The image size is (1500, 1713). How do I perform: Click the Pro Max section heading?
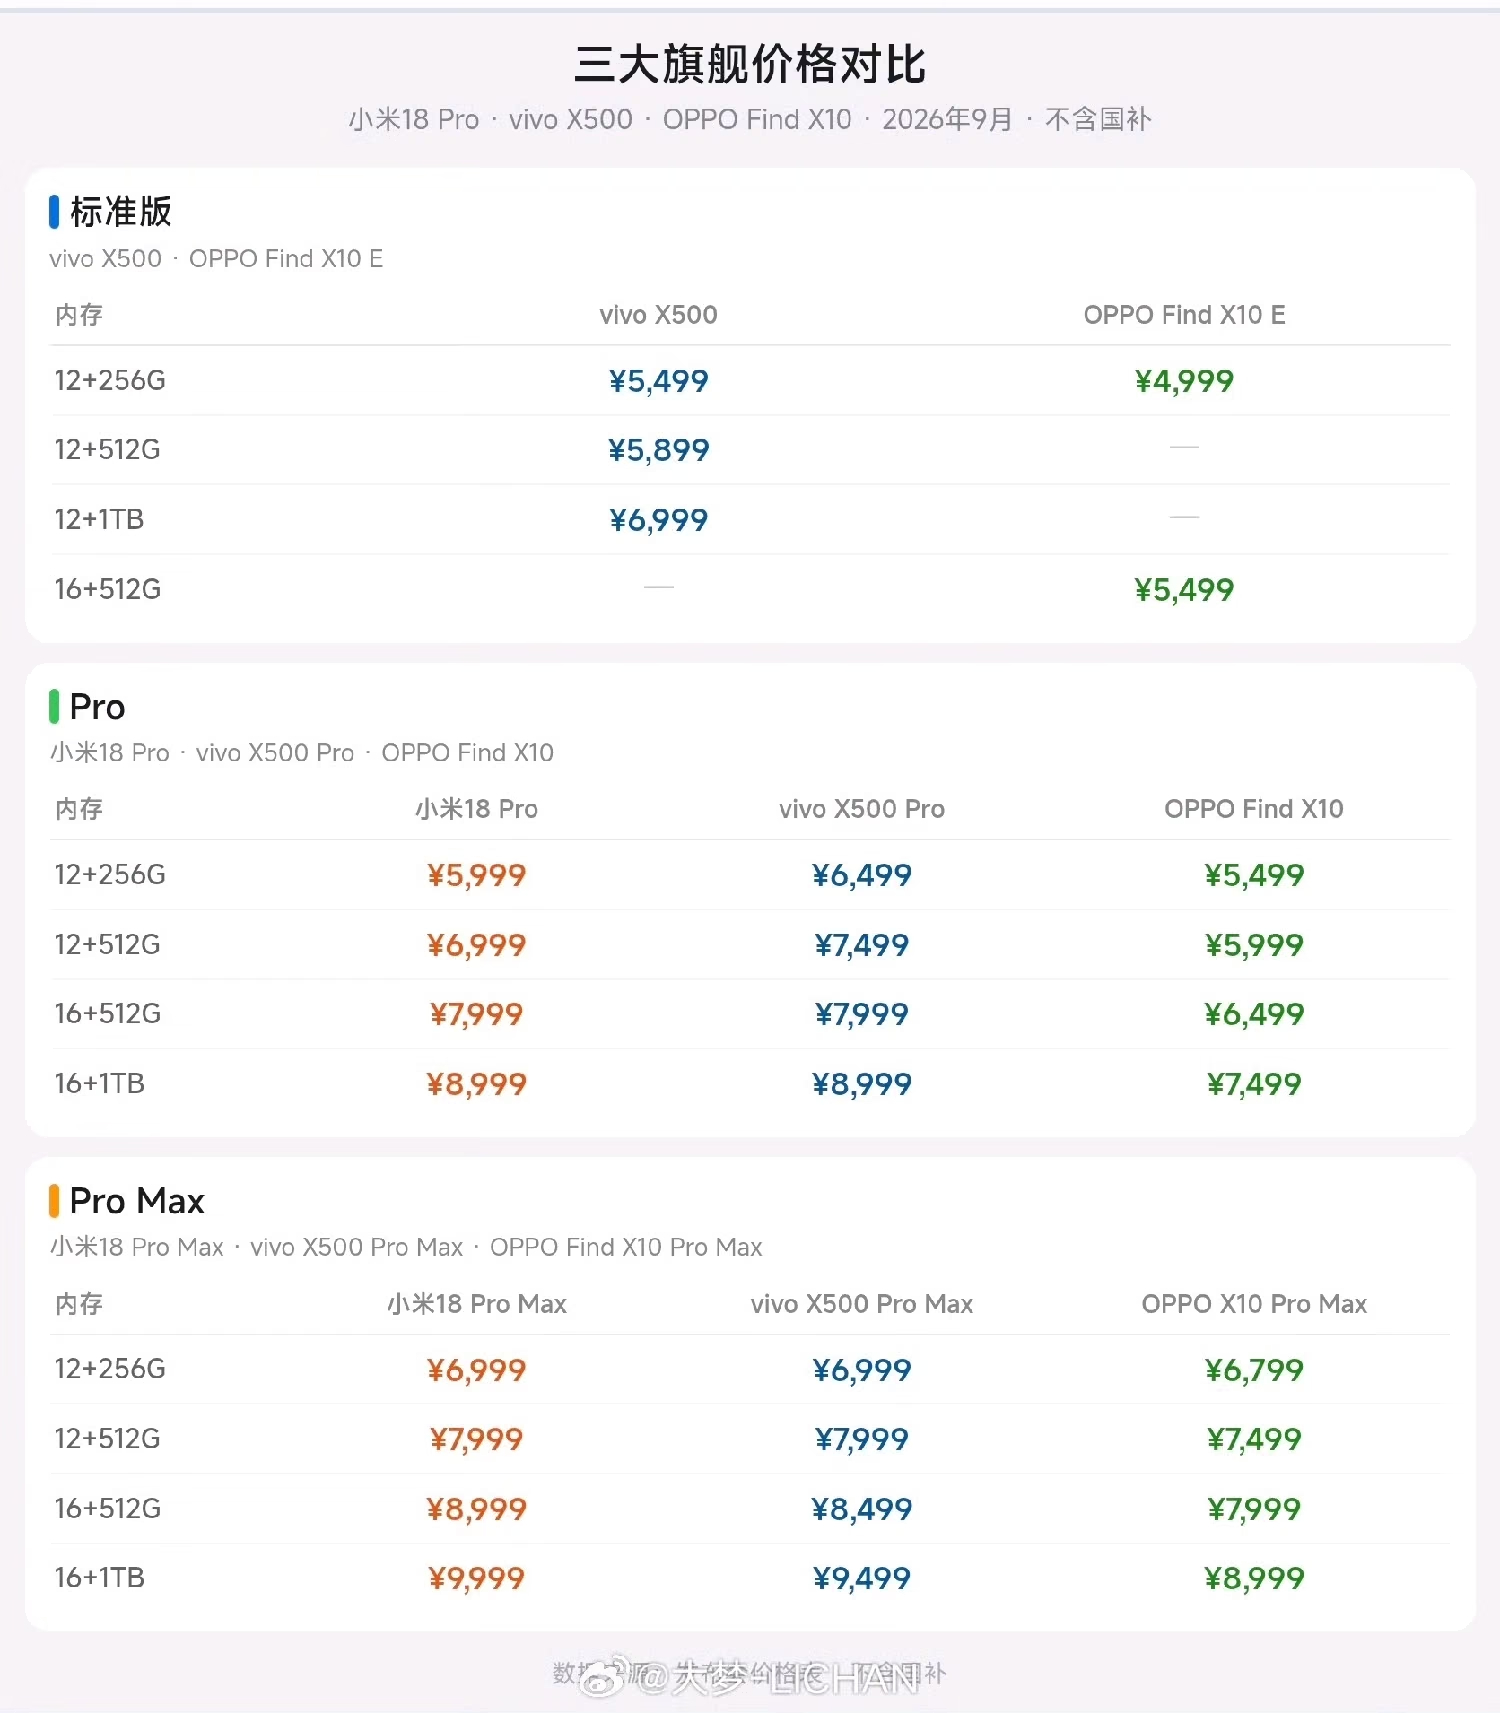point(137,1201)
